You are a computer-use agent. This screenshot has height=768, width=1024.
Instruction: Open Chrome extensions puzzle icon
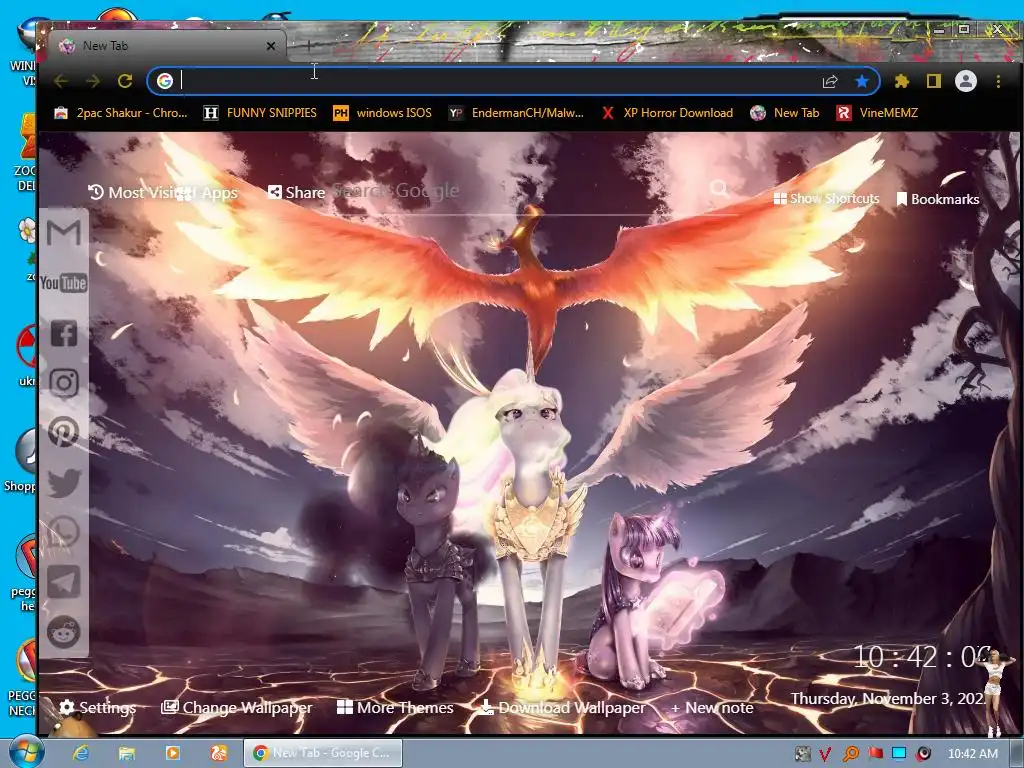pos(902,81)
